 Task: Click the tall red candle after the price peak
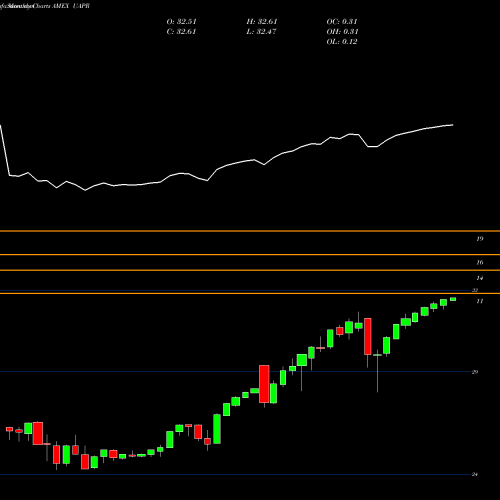pos(368,336)
